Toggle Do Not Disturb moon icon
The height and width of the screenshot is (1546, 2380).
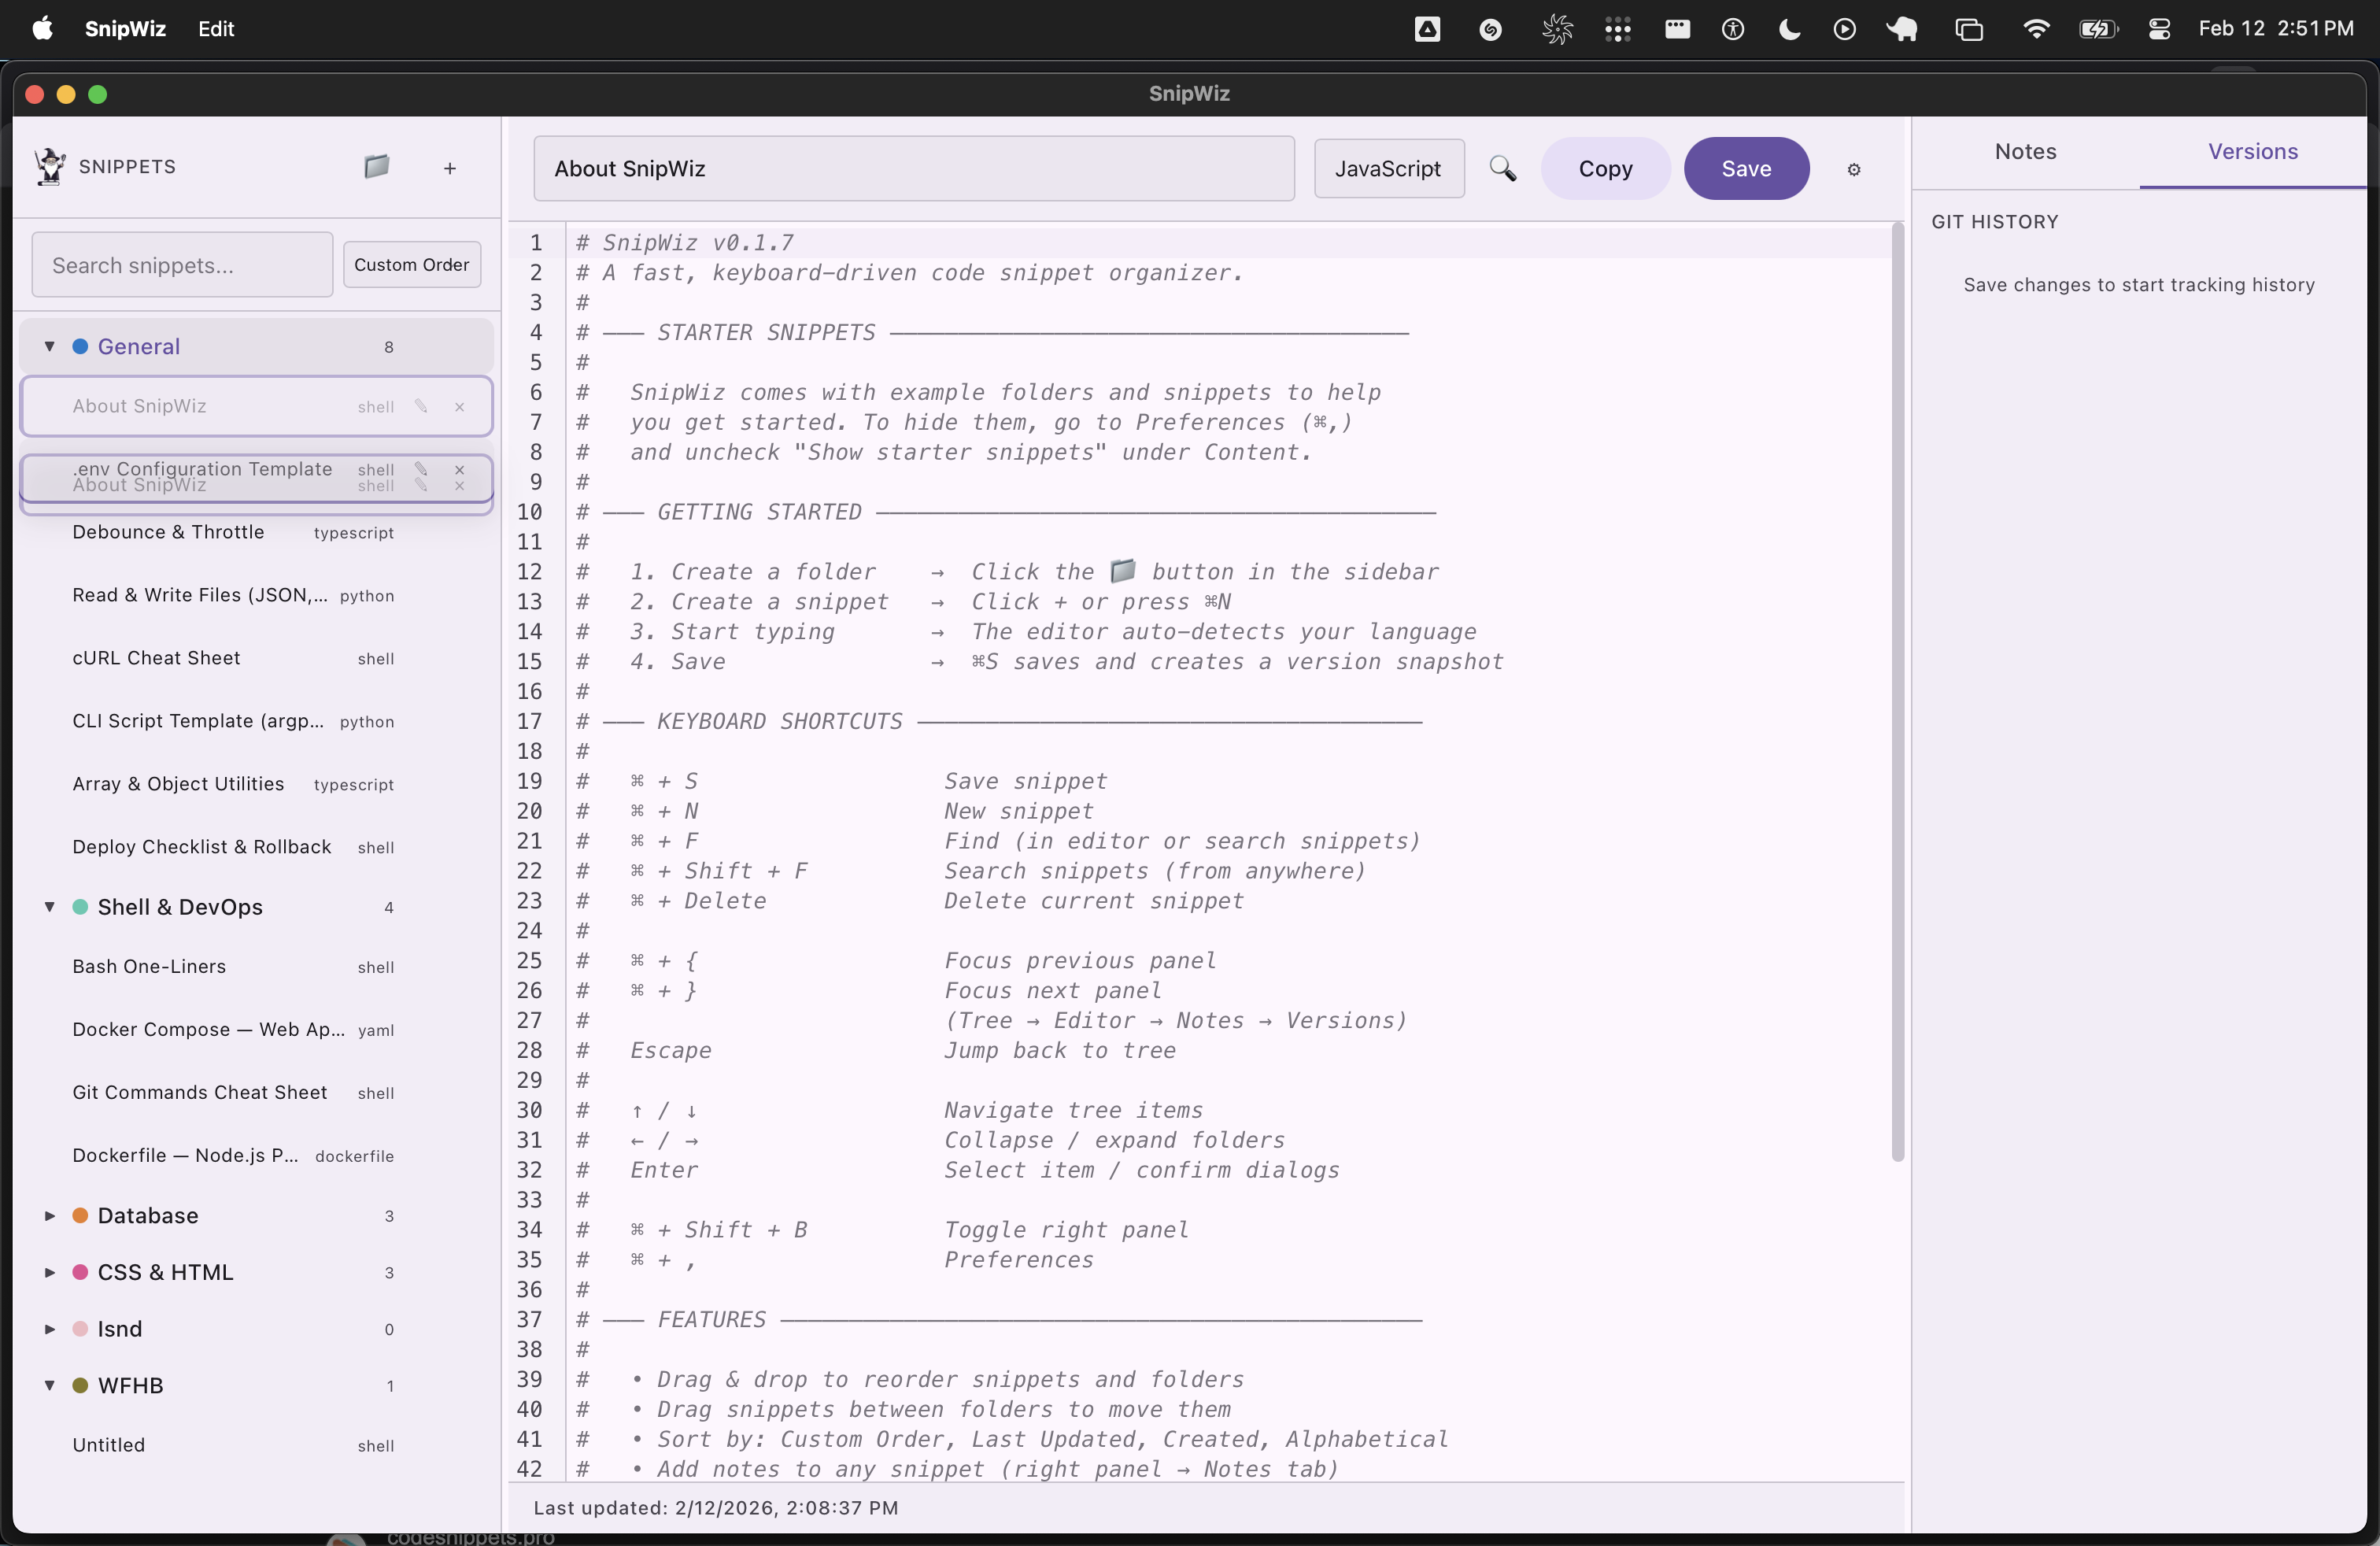coord(1789,29)
